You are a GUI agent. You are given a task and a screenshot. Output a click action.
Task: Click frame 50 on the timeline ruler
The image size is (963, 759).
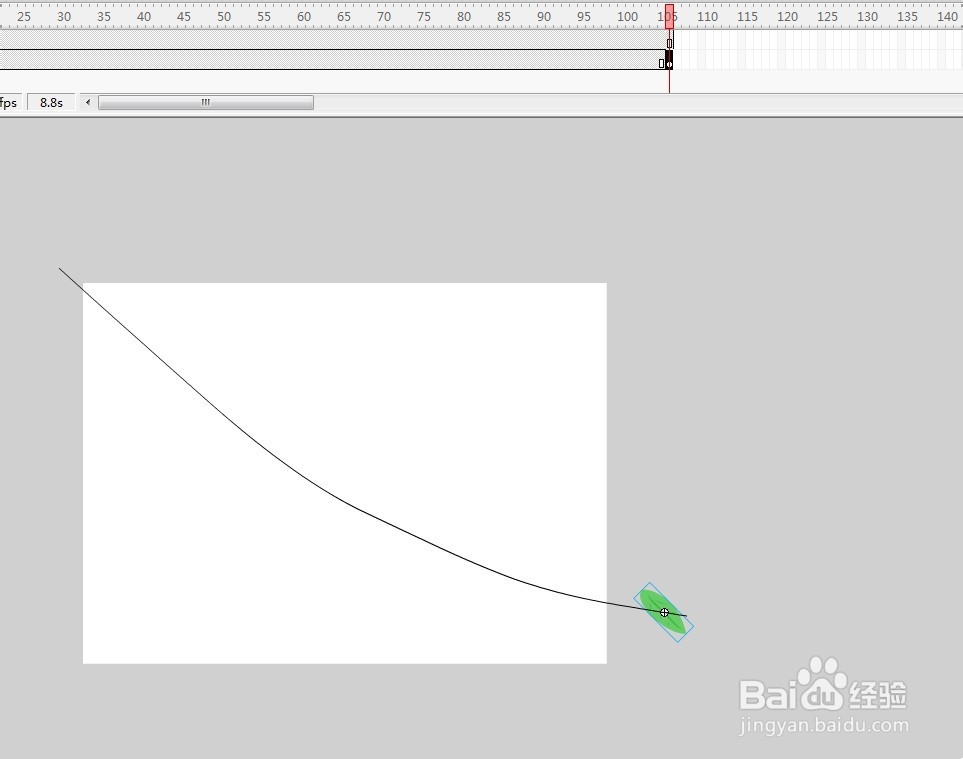pos(224,17)
